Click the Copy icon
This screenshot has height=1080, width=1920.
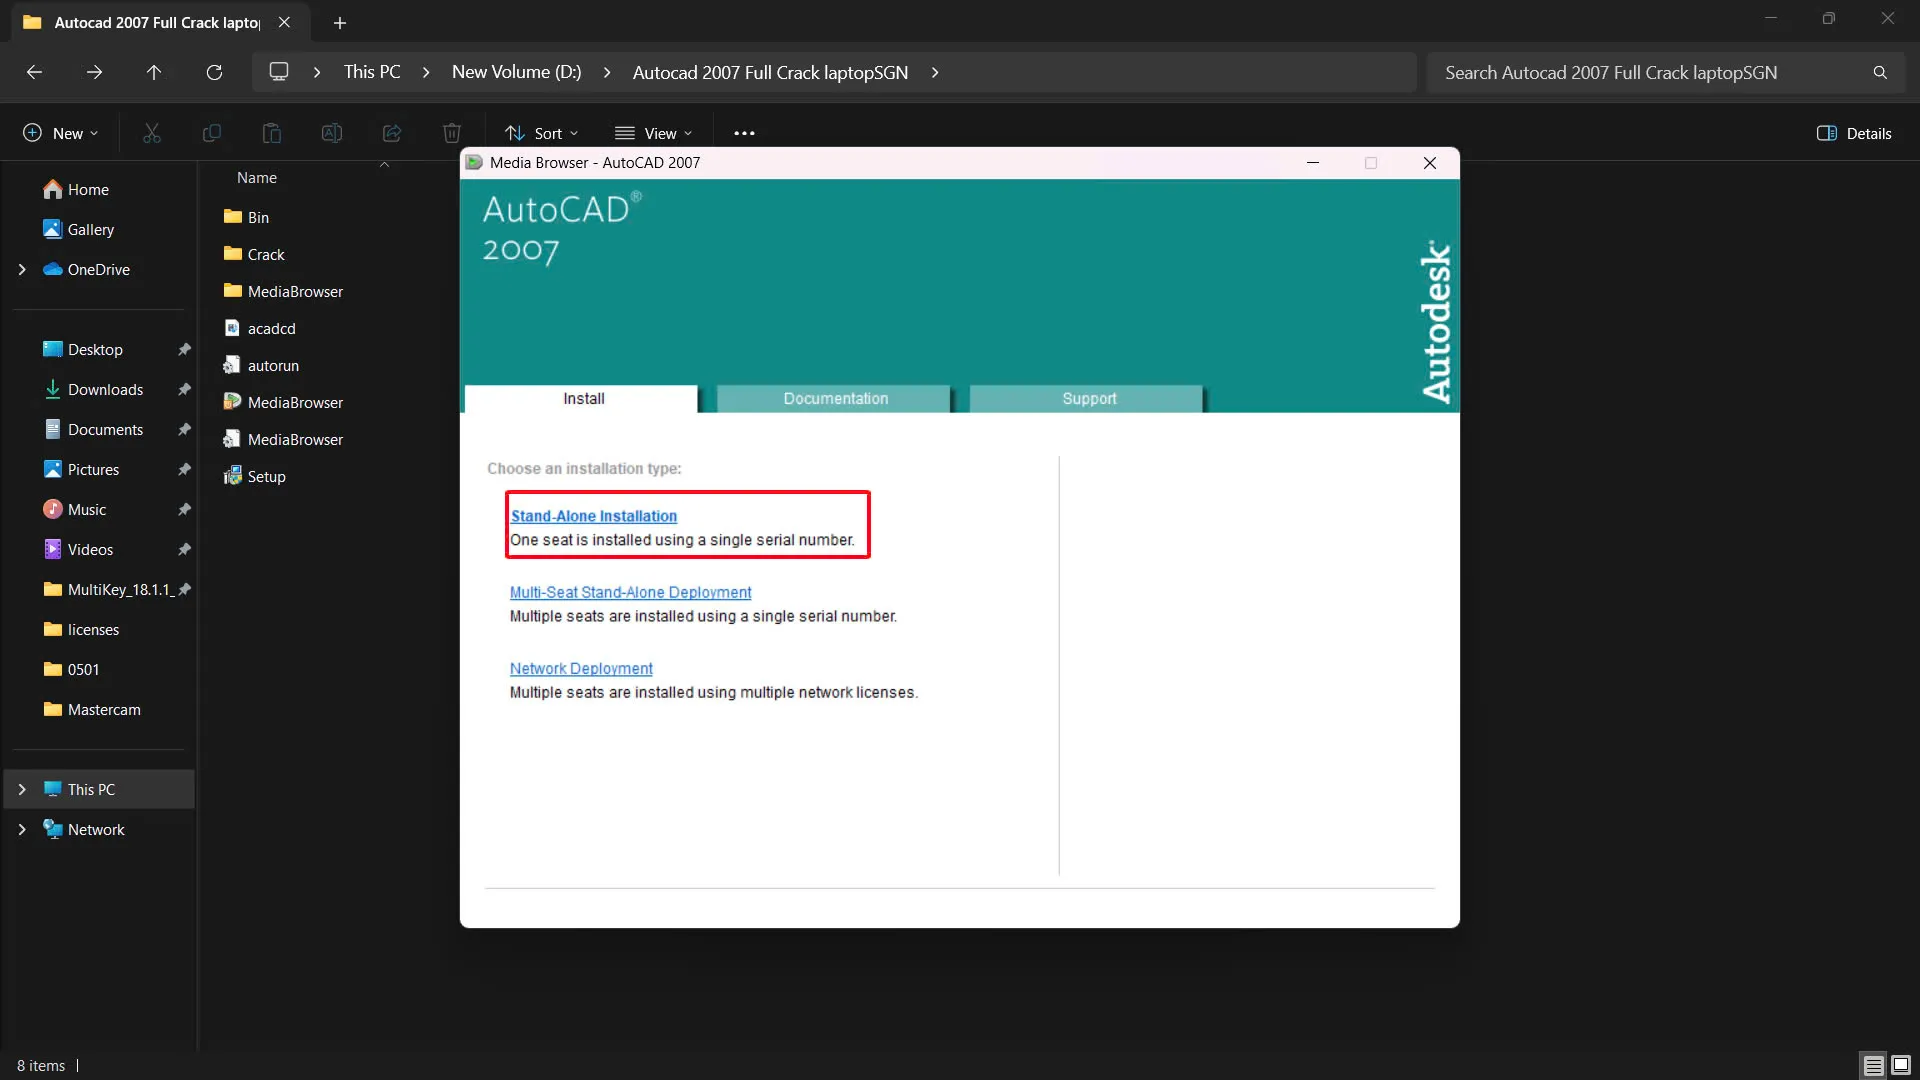(211, 132)
